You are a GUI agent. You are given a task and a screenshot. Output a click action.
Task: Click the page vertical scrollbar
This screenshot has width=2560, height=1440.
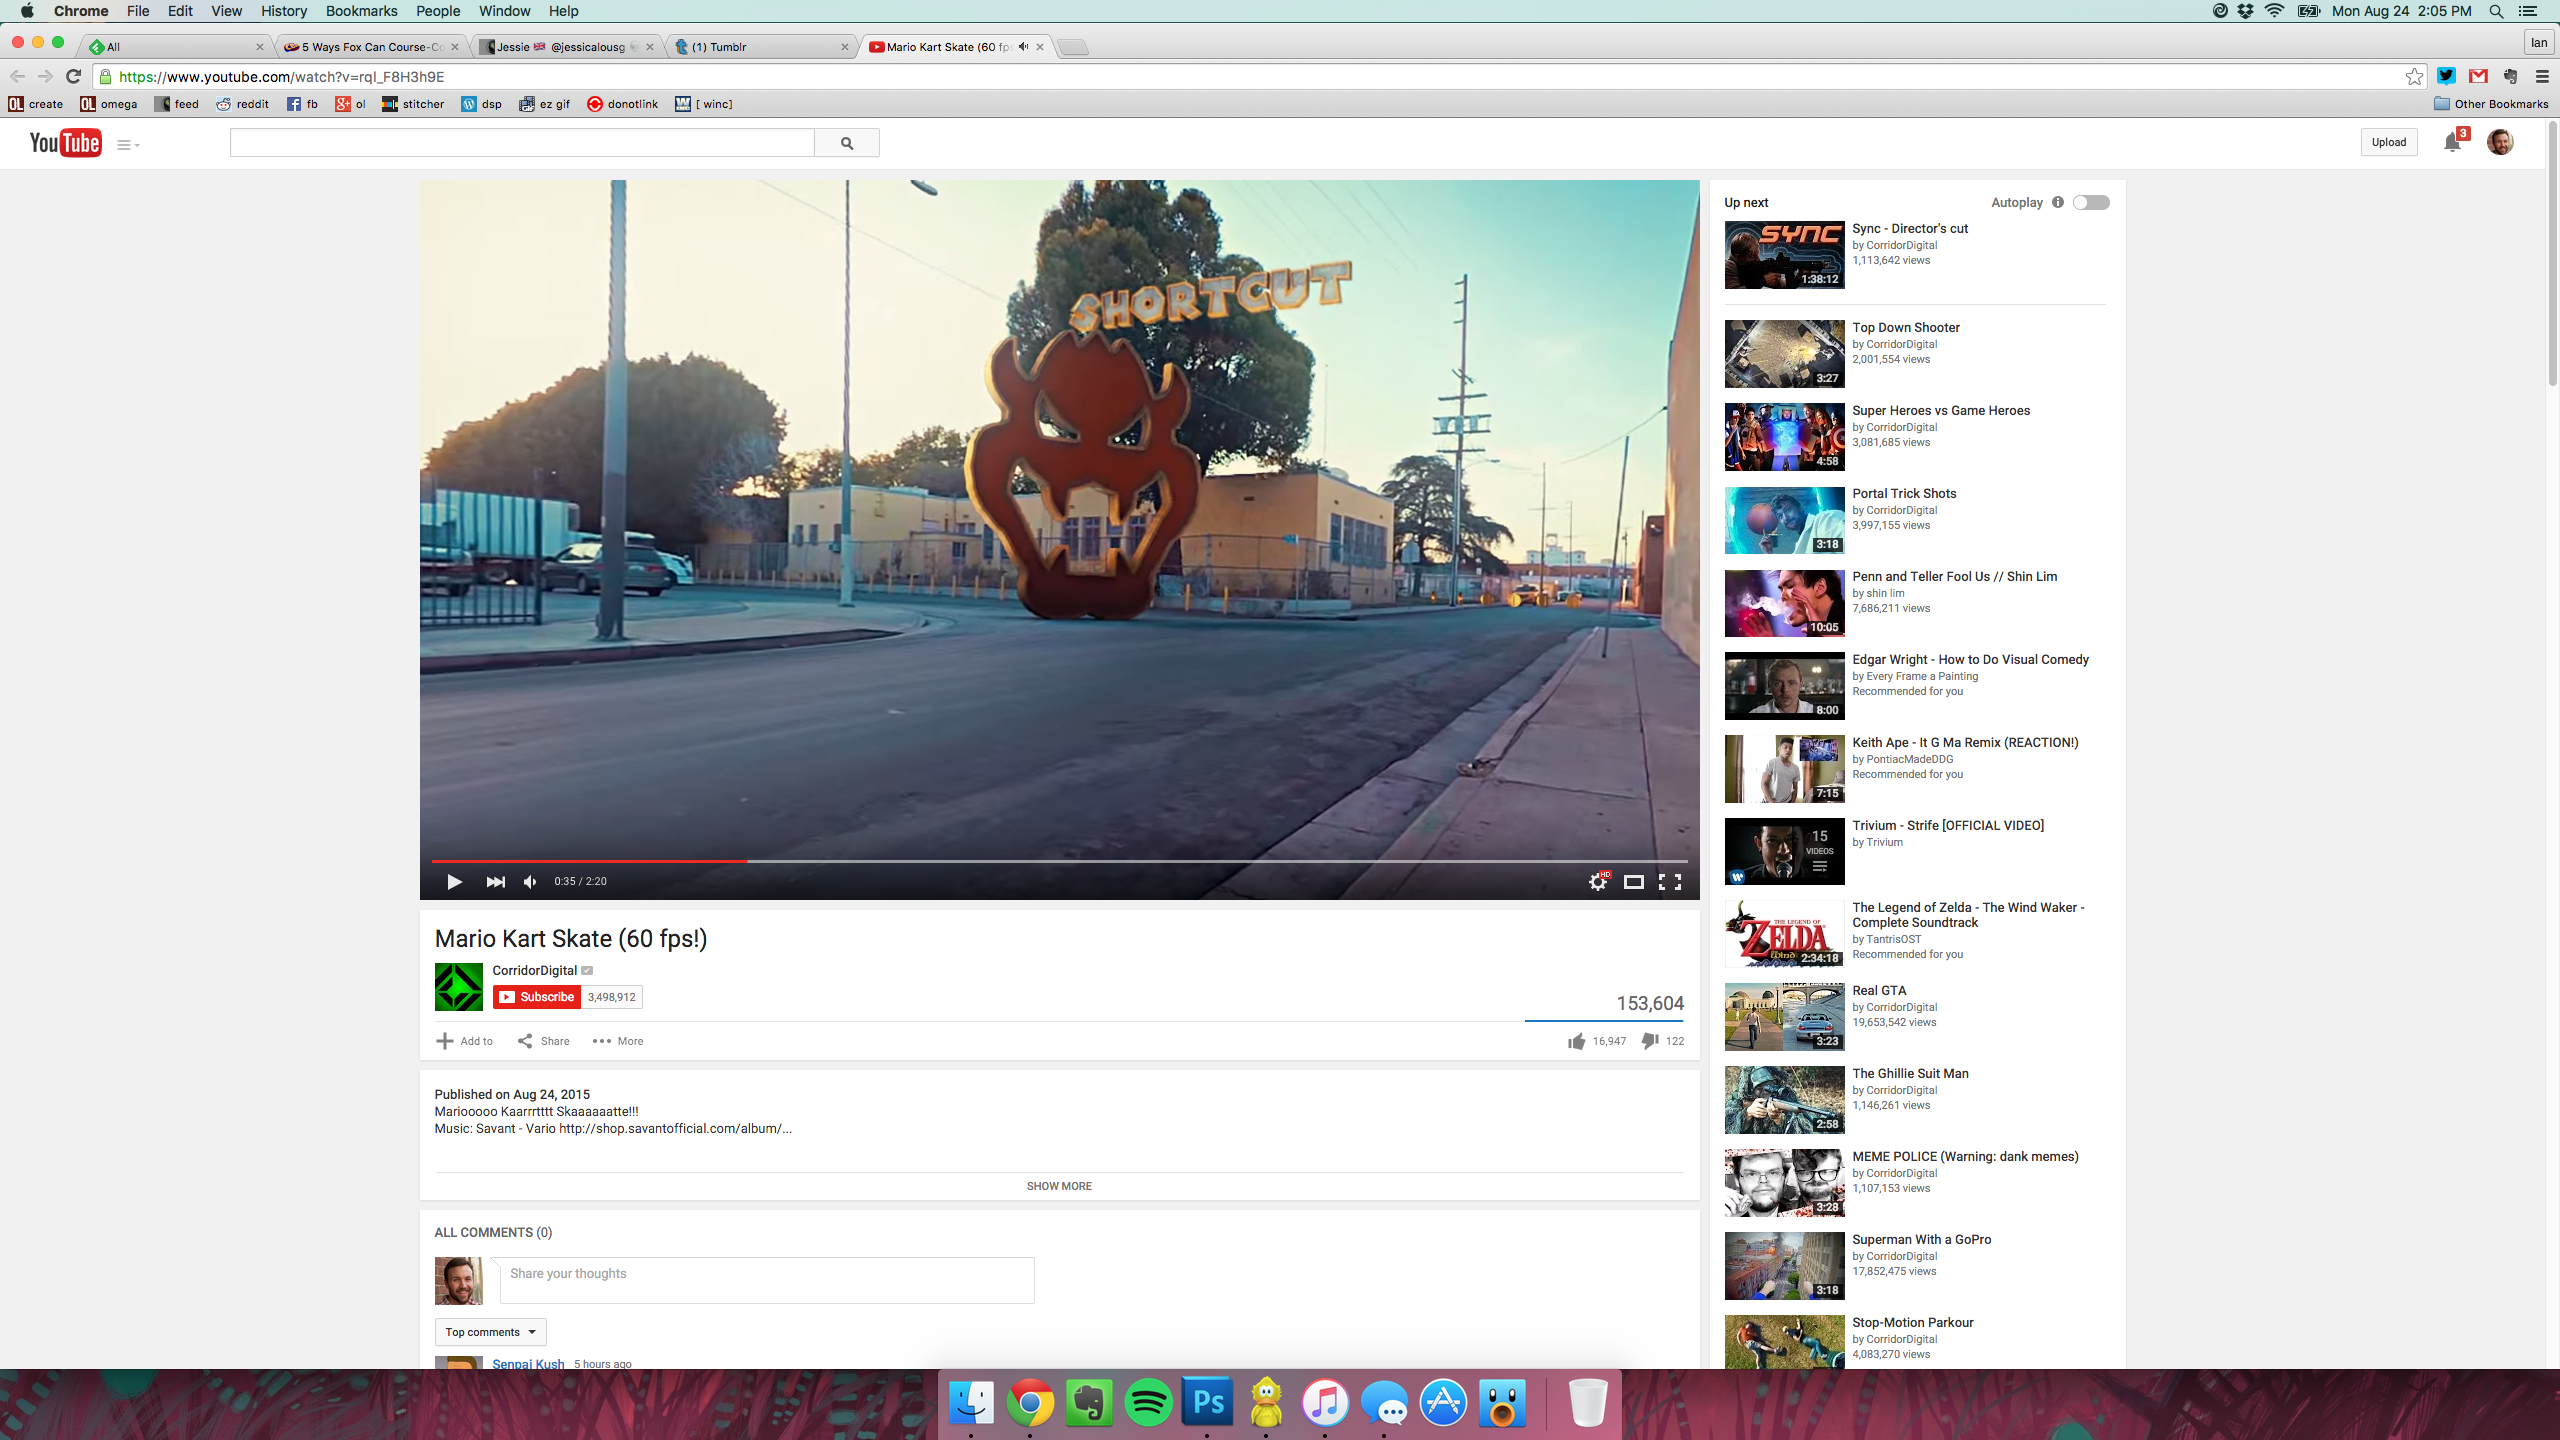2552,255
